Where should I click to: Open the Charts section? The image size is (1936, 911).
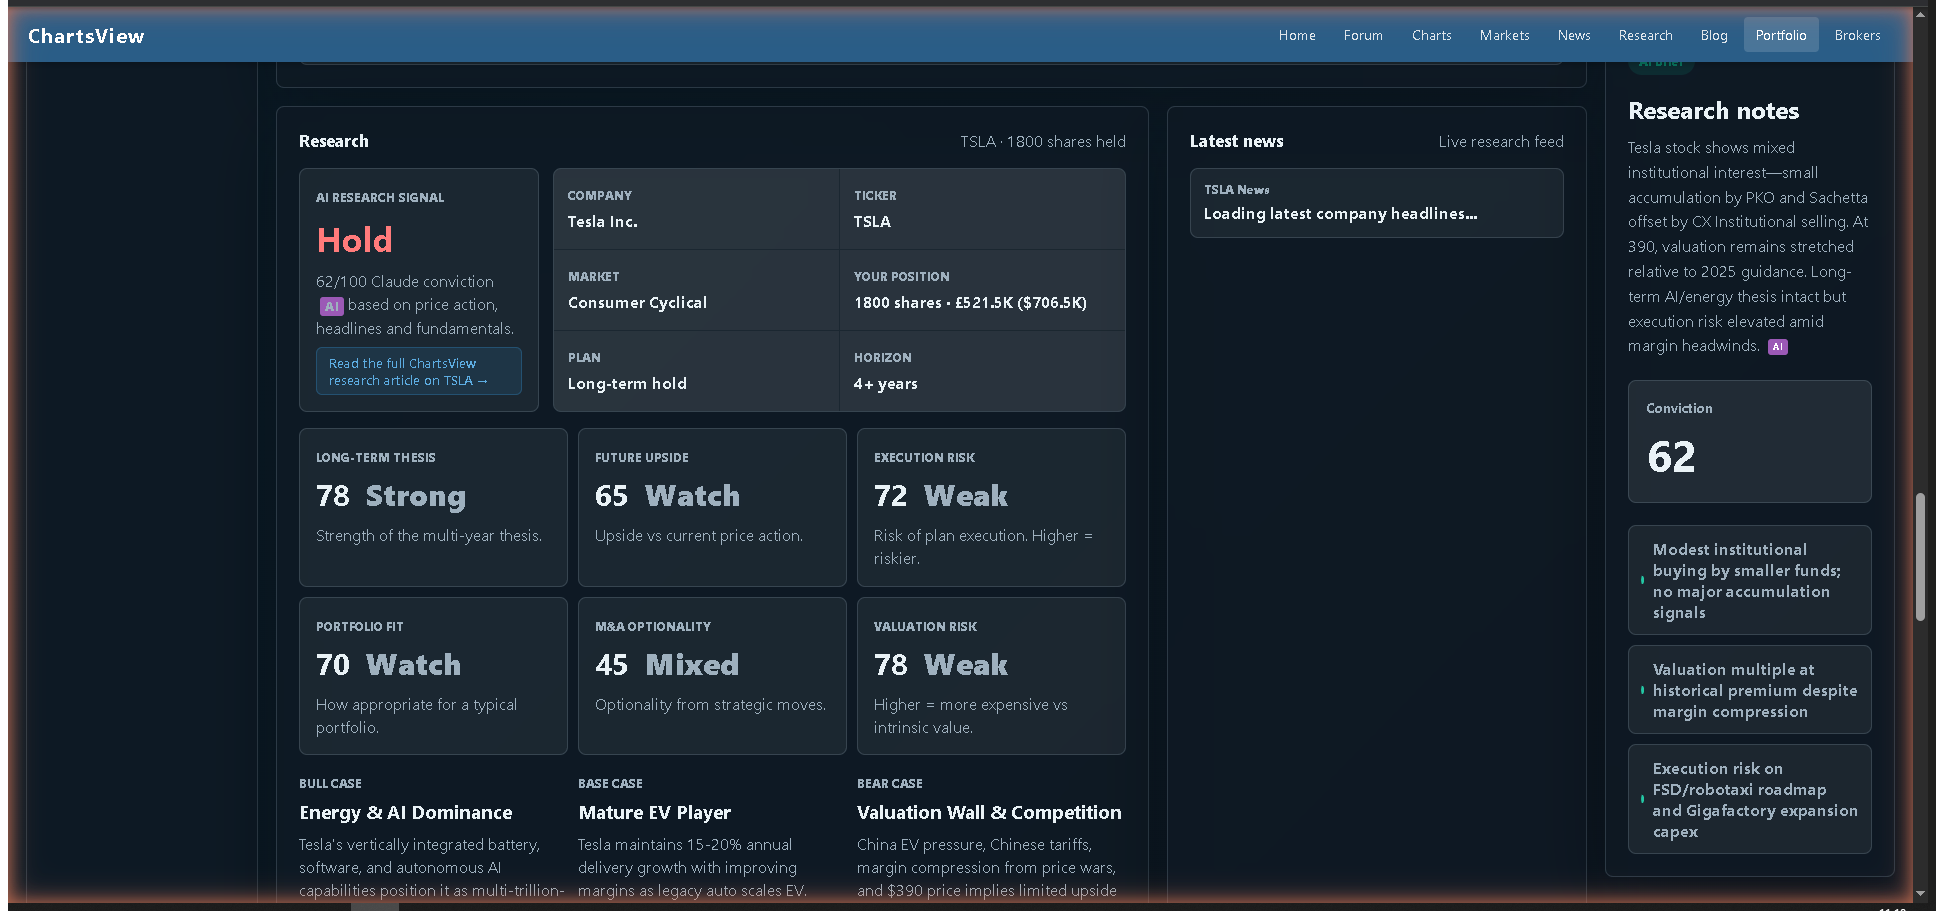point(1431,35)
